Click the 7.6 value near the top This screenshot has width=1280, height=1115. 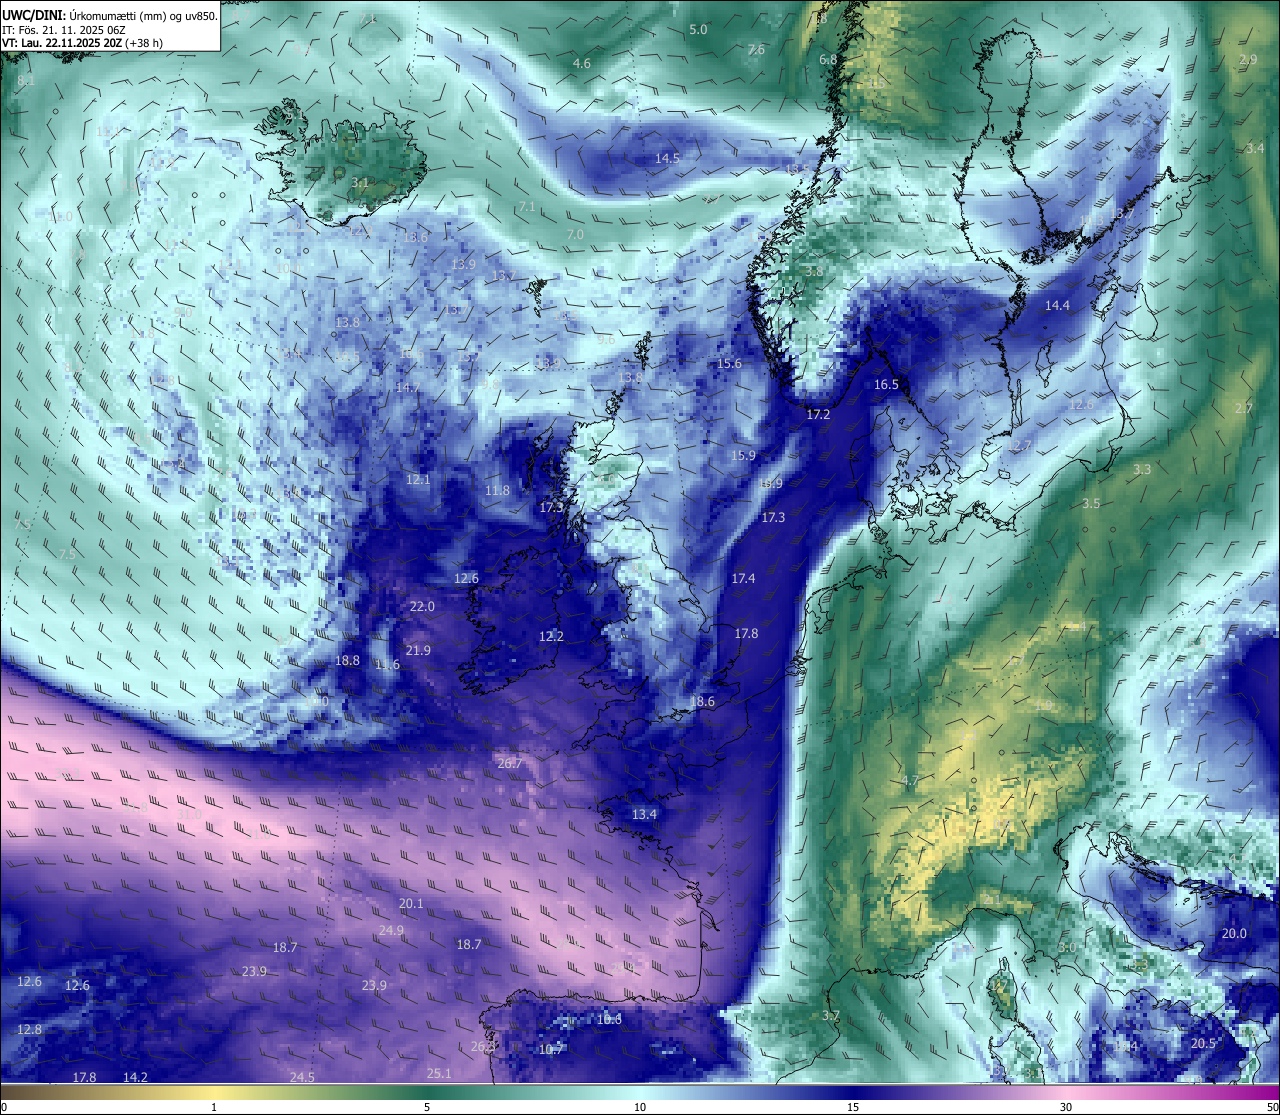pos(756,50)
